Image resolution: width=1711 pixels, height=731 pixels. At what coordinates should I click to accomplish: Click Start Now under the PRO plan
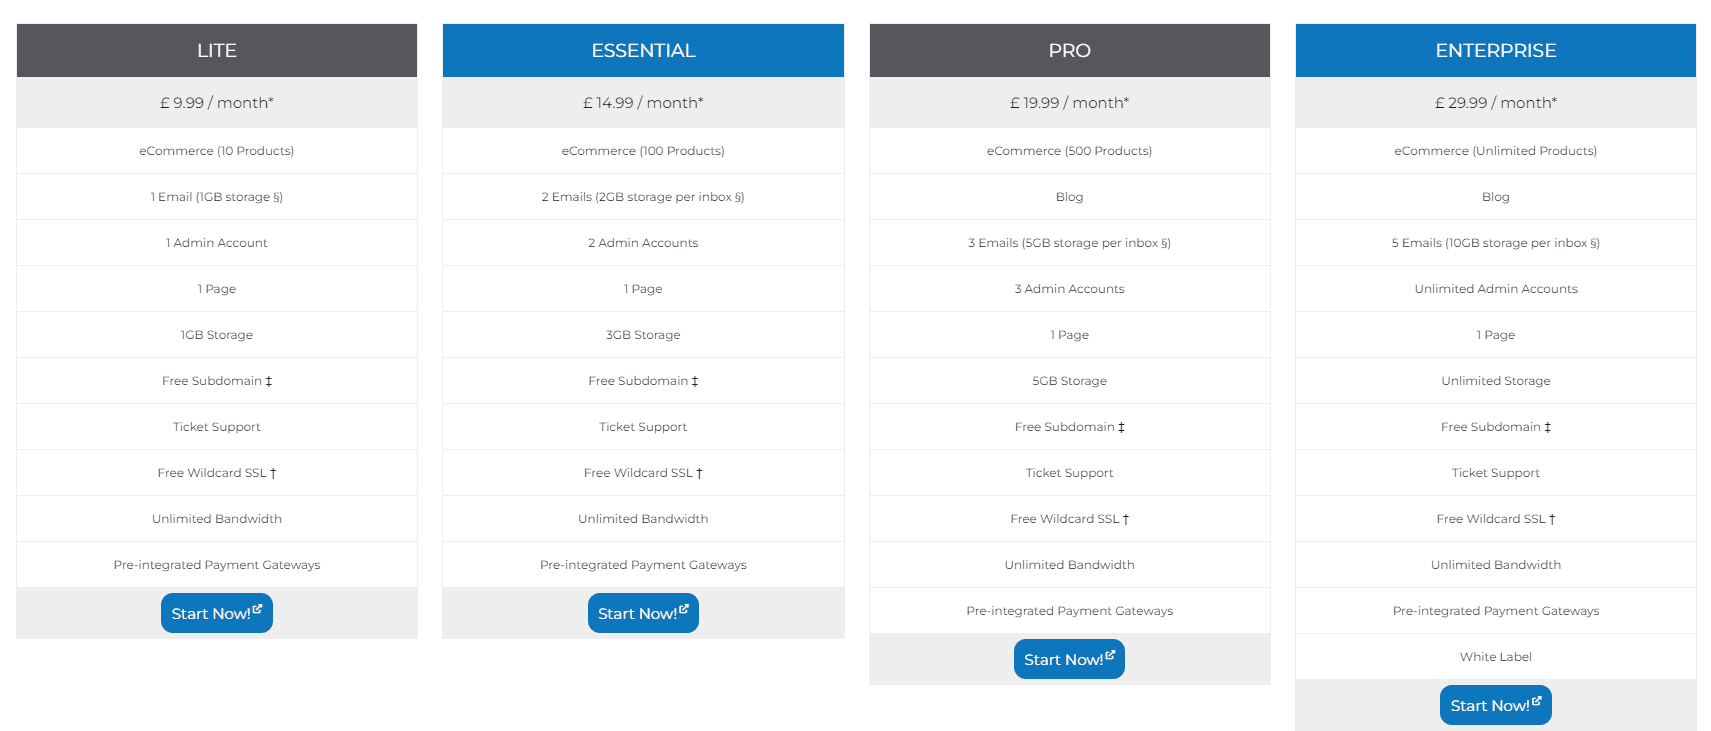pyautogui.click(x=1069, y=658)
